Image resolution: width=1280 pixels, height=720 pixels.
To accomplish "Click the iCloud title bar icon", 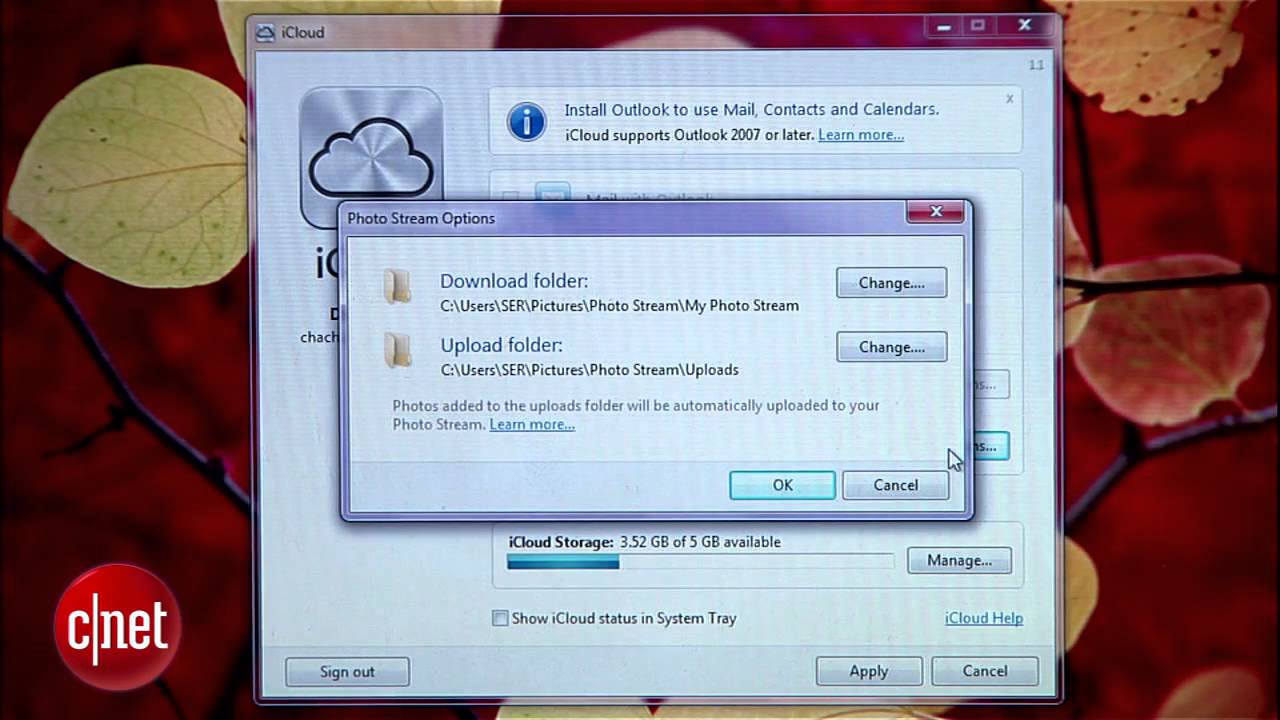I will click(x=265, y=32).
